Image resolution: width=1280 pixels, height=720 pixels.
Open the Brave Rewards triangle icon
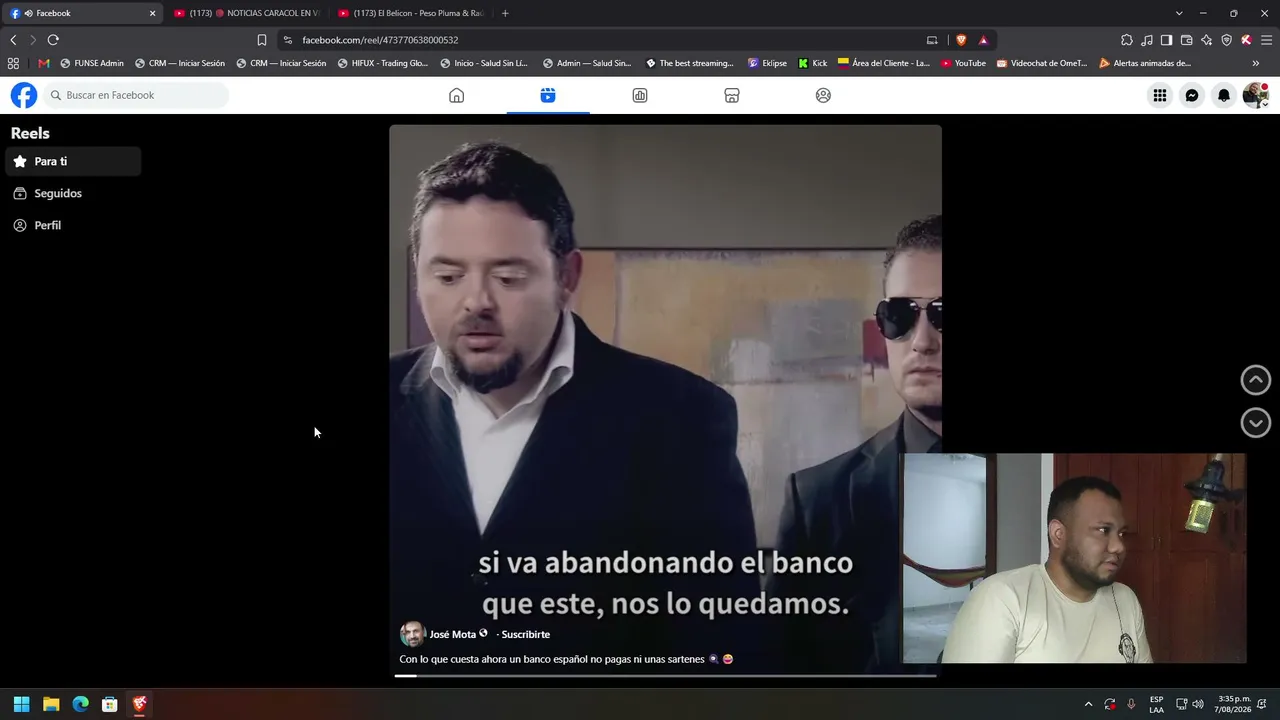click(x=983, y=40)
